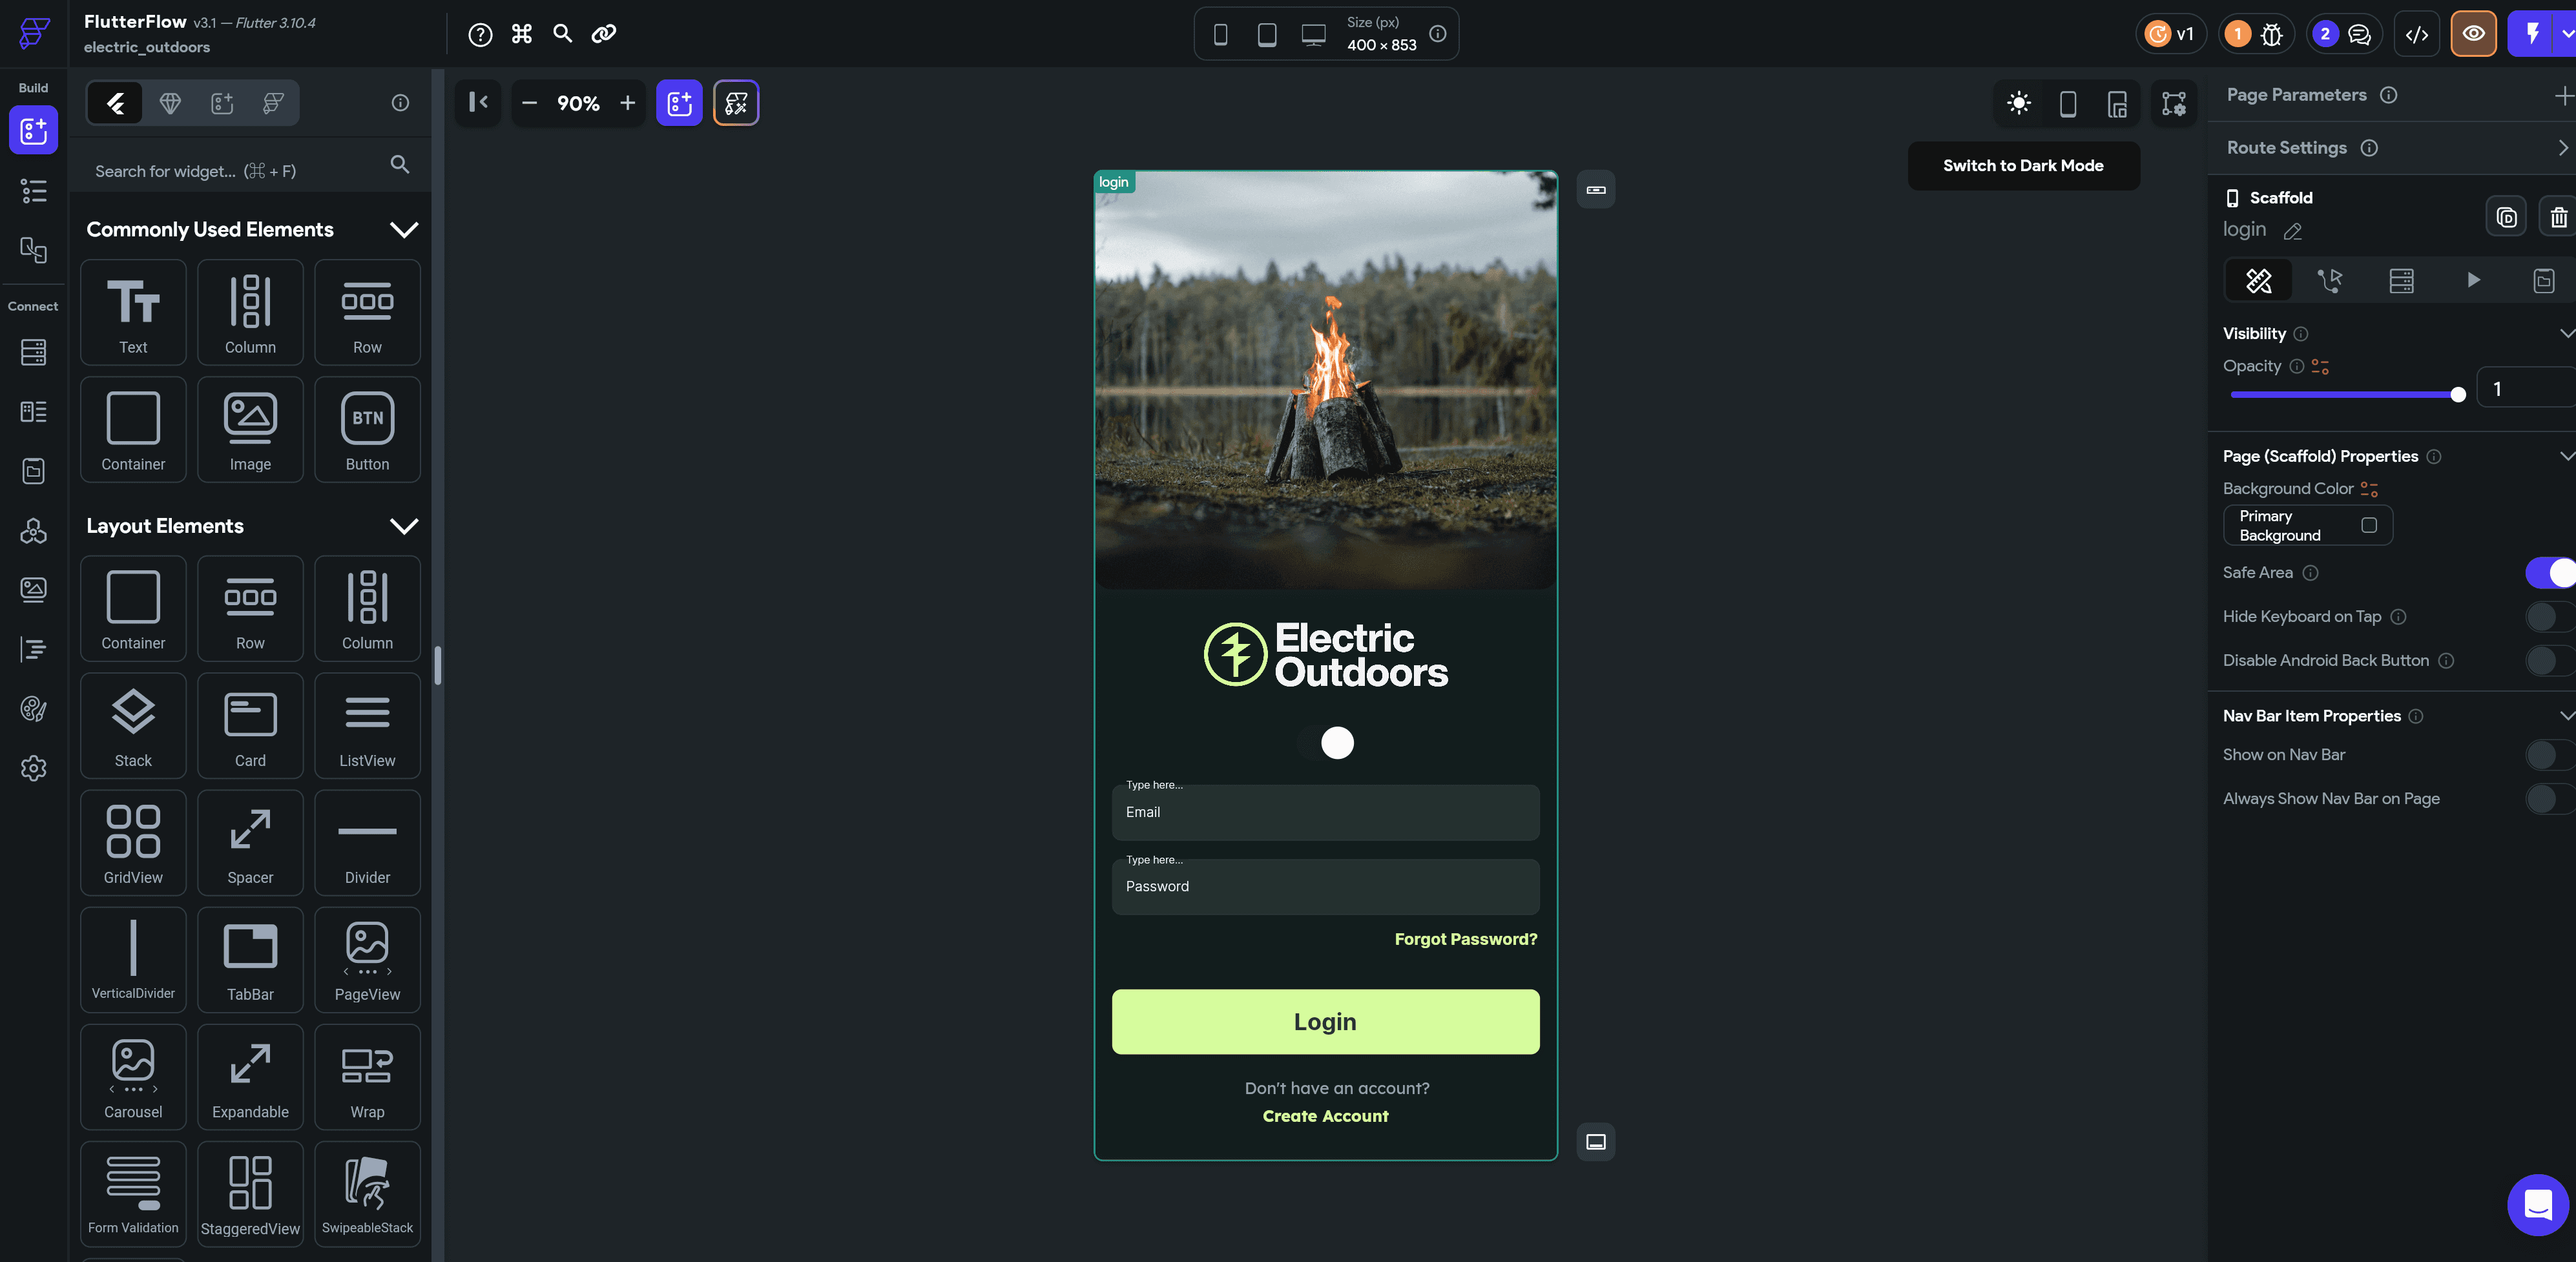Open the Firestore database sidebar icon

click(33, 352)
